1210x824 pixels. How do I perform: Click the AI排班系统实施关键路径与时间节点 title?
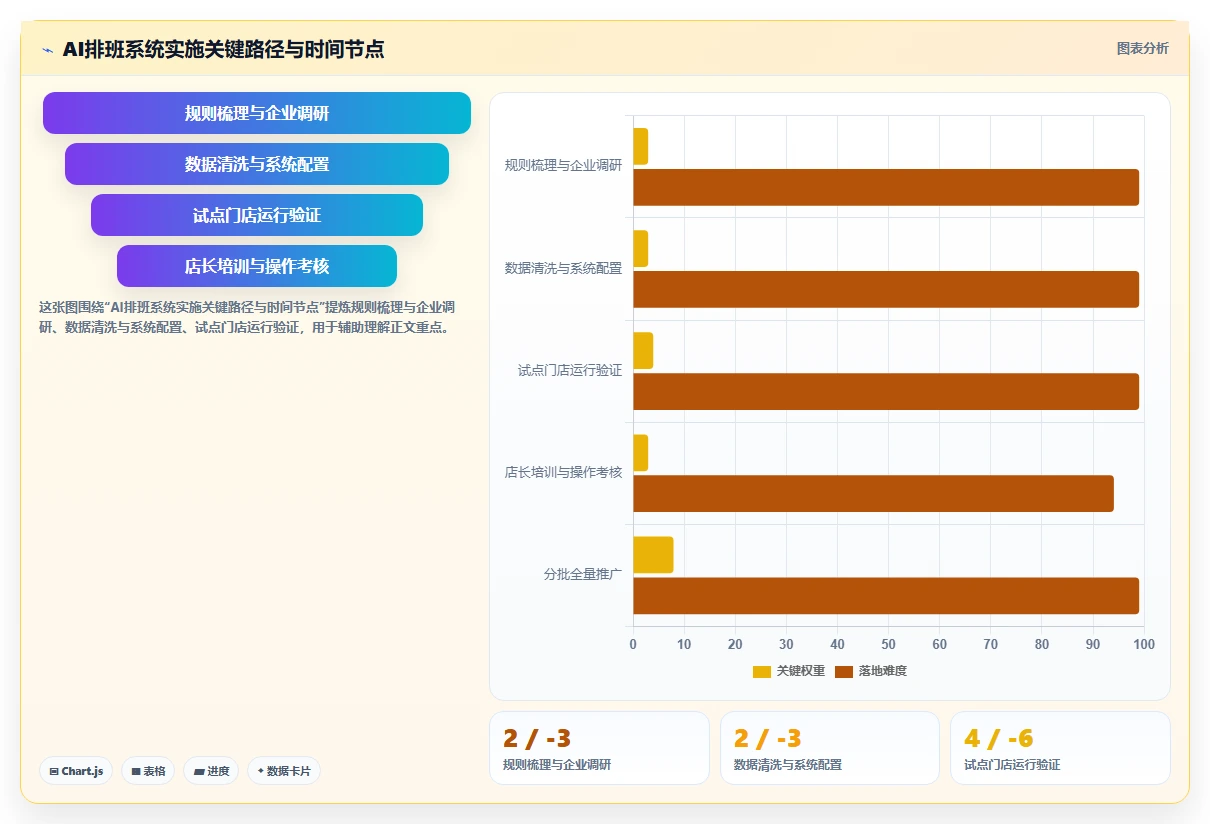click(223, 49)
